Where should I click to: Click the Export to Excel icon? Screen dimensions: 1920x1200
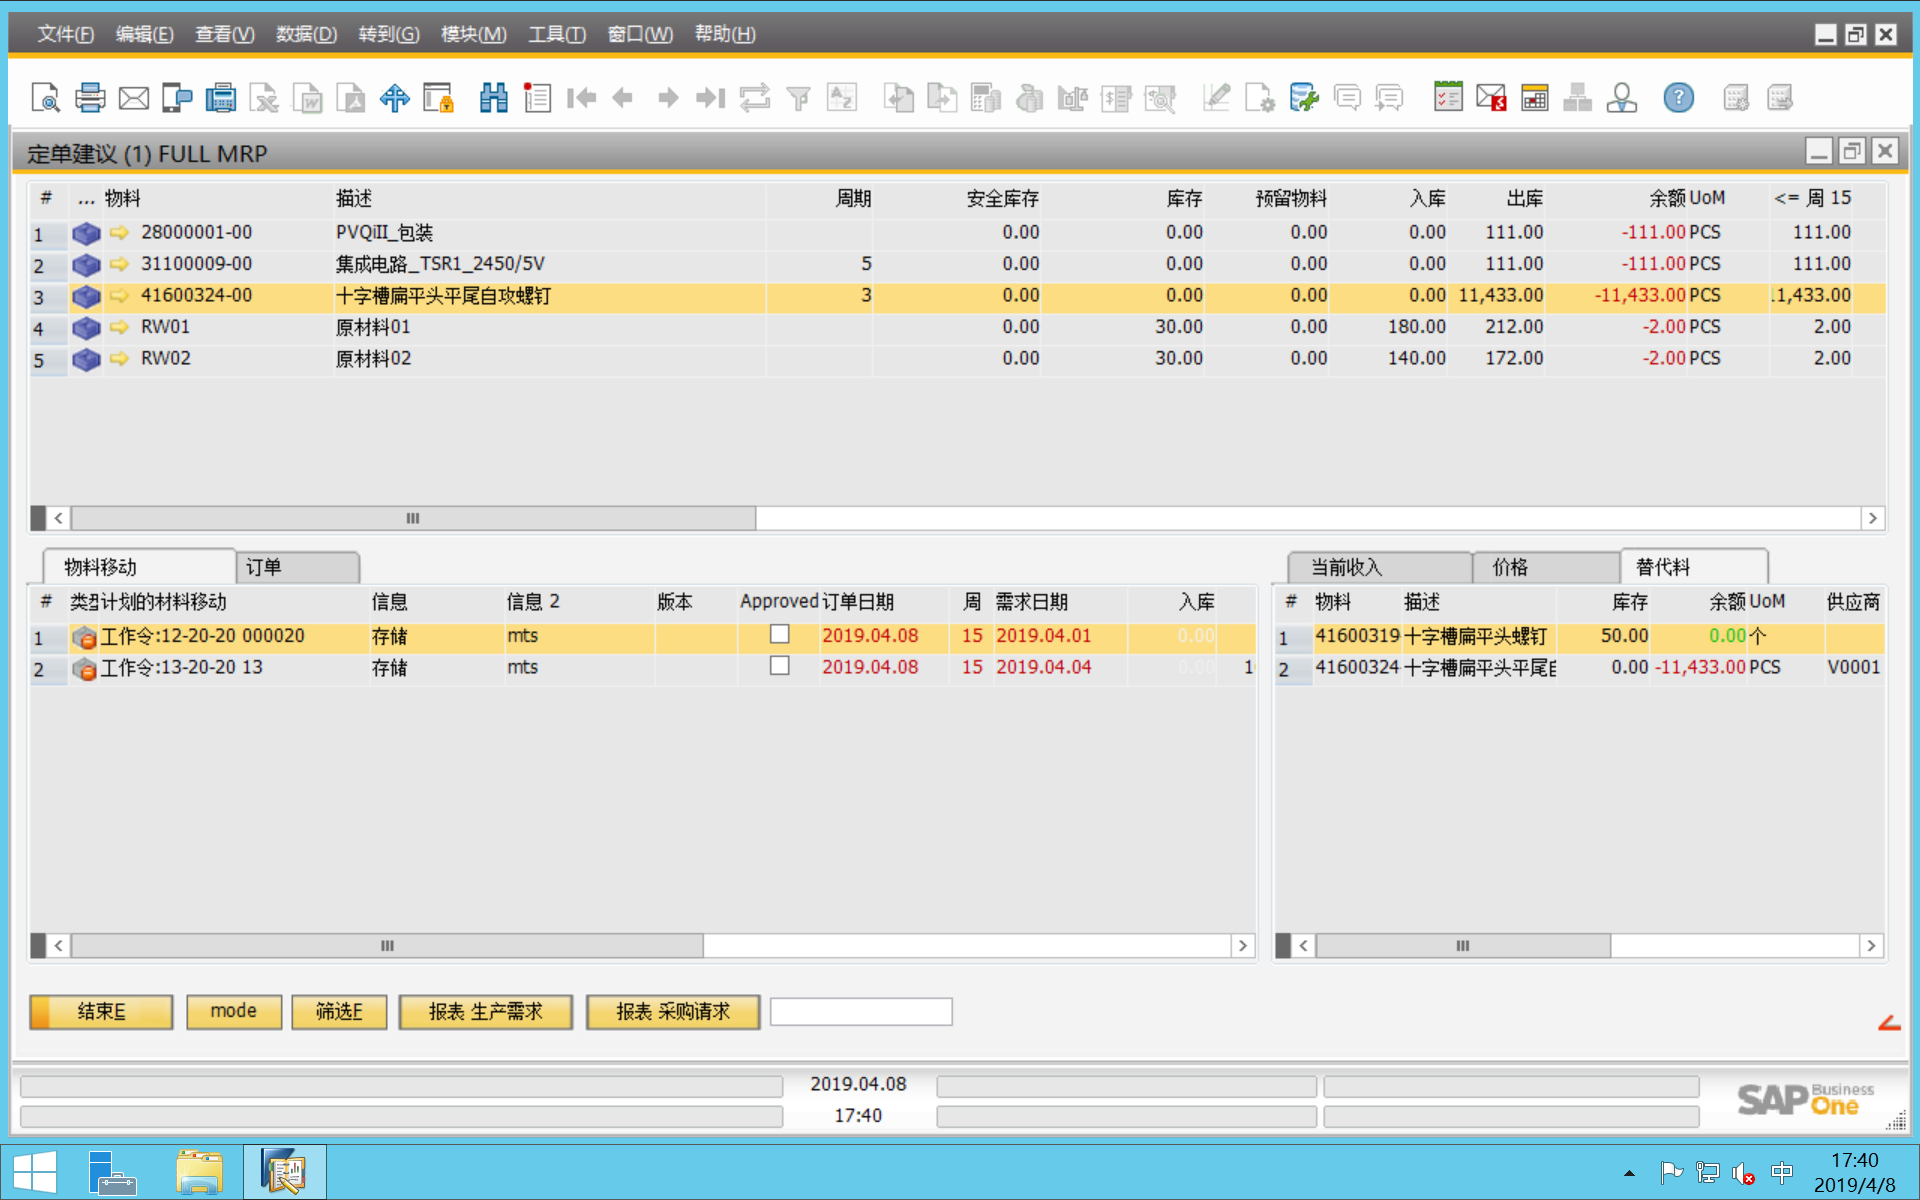pyautogui.click(x=264, y=98)
